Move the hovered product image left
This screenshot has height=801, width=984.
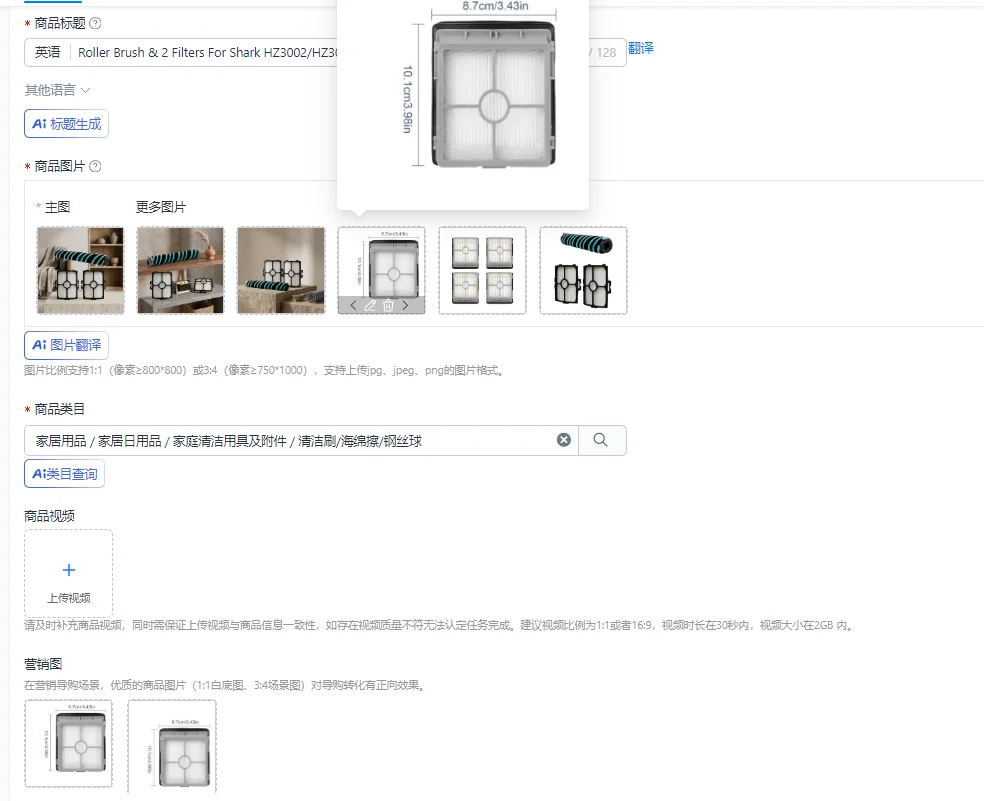pyautogui.click(x=353, y=305)
